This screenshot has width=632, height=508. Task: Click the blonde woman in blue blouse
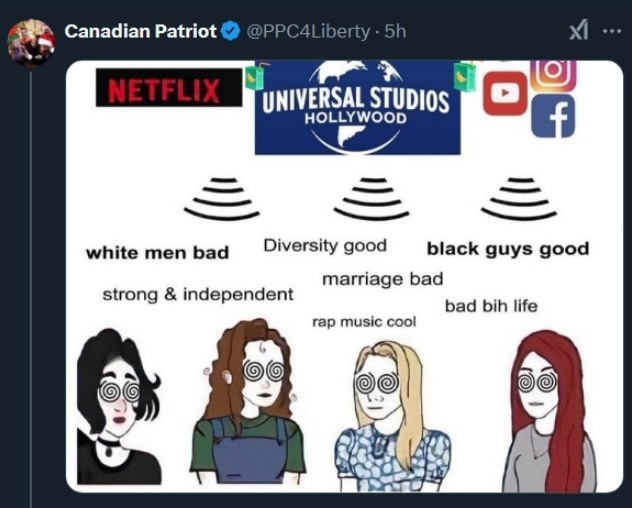point(389,416)
